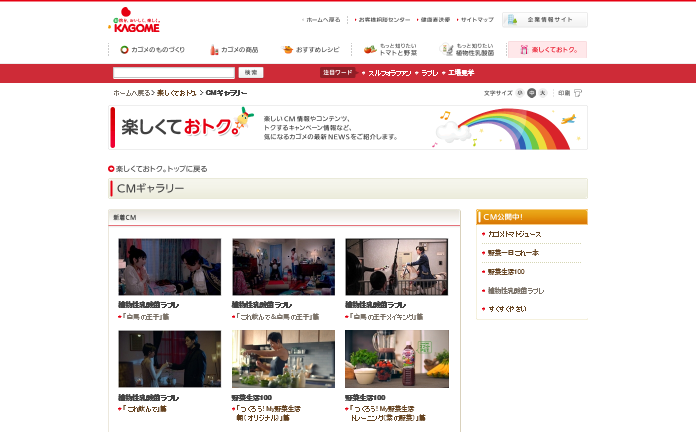Image resolution: width=696 pixels, height=432 pixels.
Task: Focus the site search input field
Action: [x=174, y=73]
